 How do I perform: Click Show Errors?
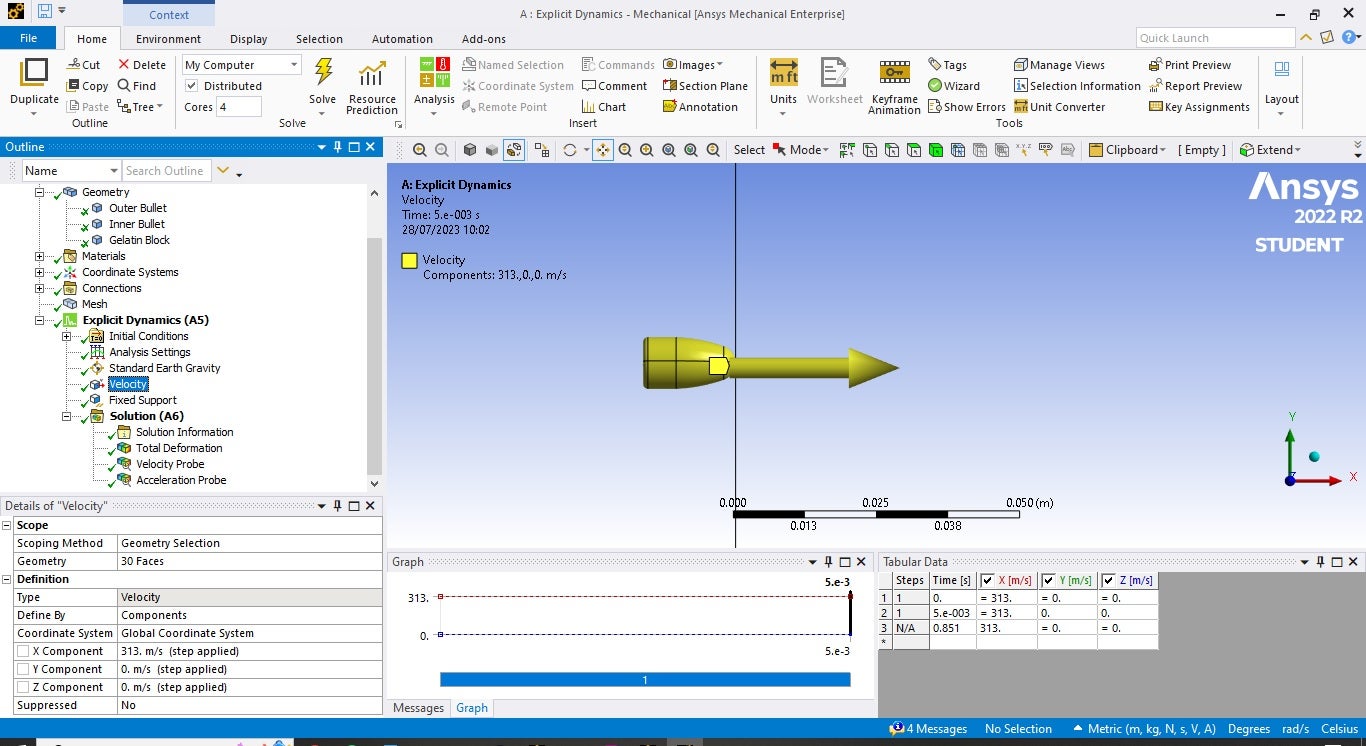(967, 107)
